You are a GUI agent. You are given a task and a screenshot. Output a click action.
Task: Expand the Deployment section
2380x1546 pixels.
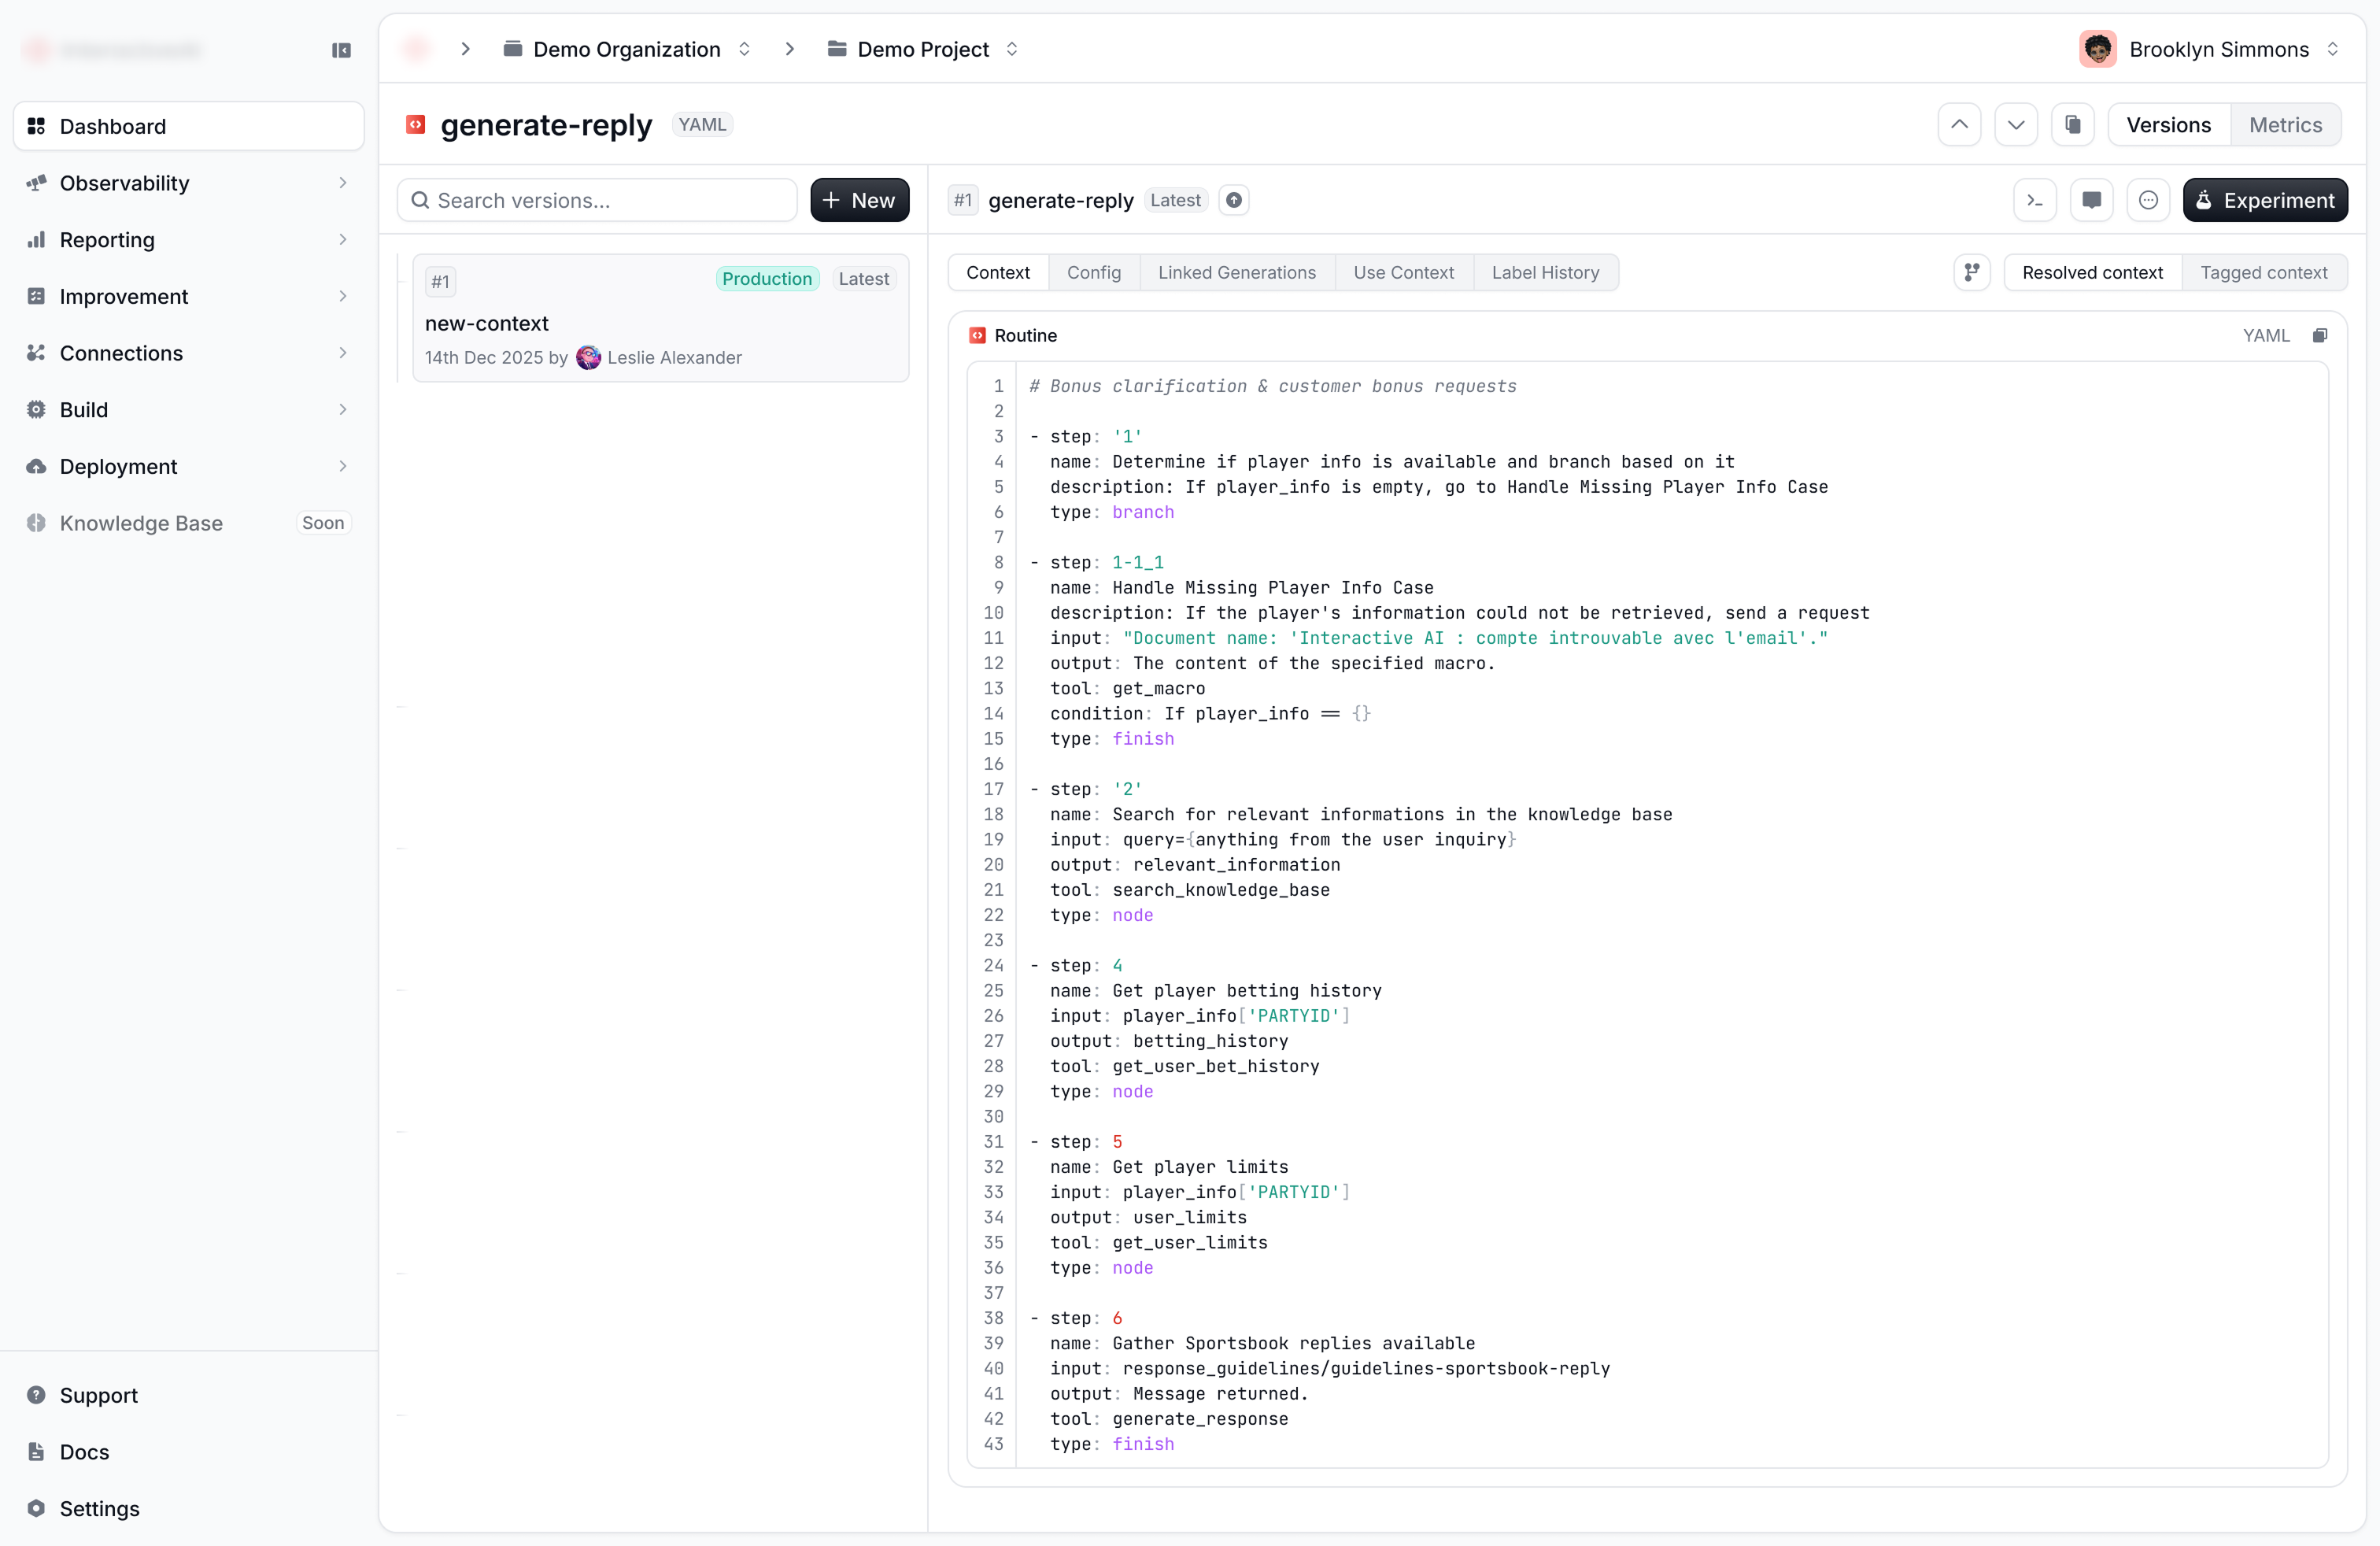point(188,466)
